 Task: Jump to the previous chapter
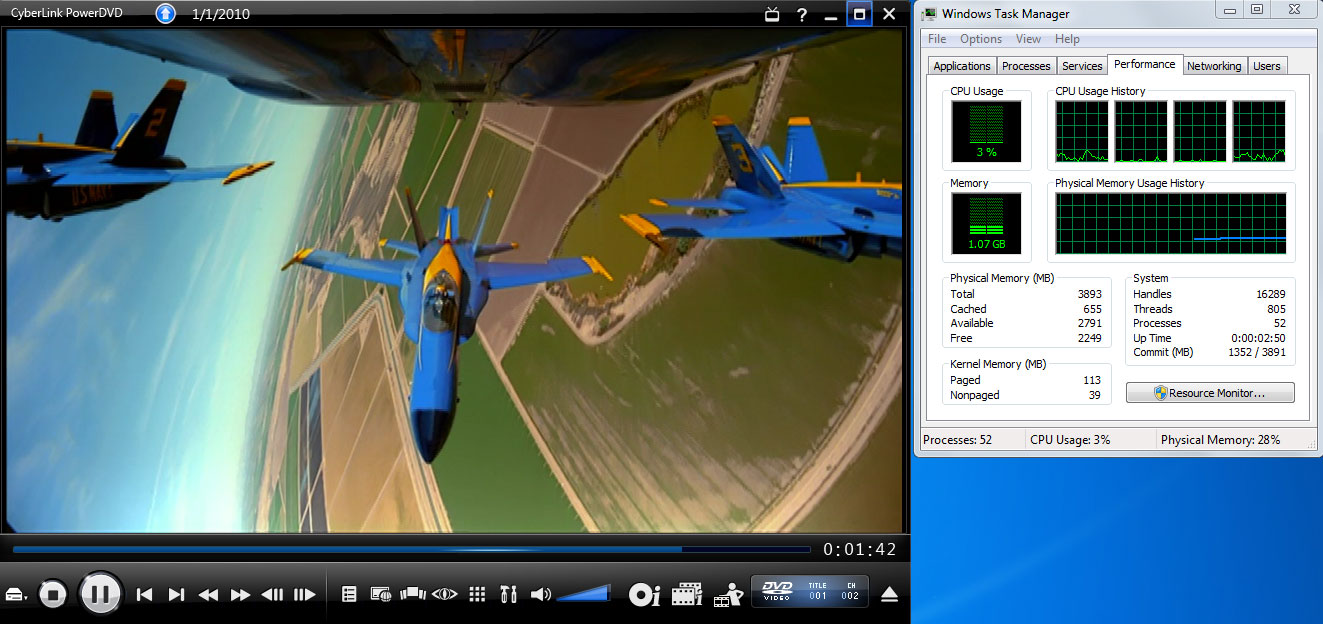point(144,595)
